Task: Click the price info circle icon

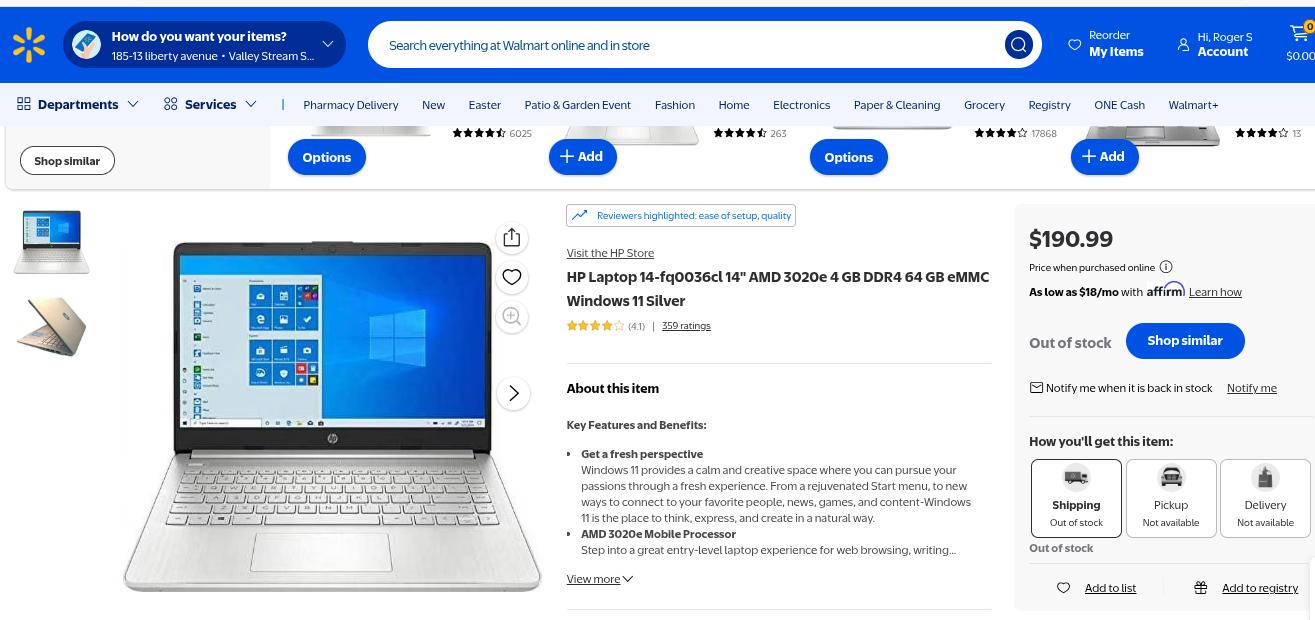Action: pos(1166,267)
